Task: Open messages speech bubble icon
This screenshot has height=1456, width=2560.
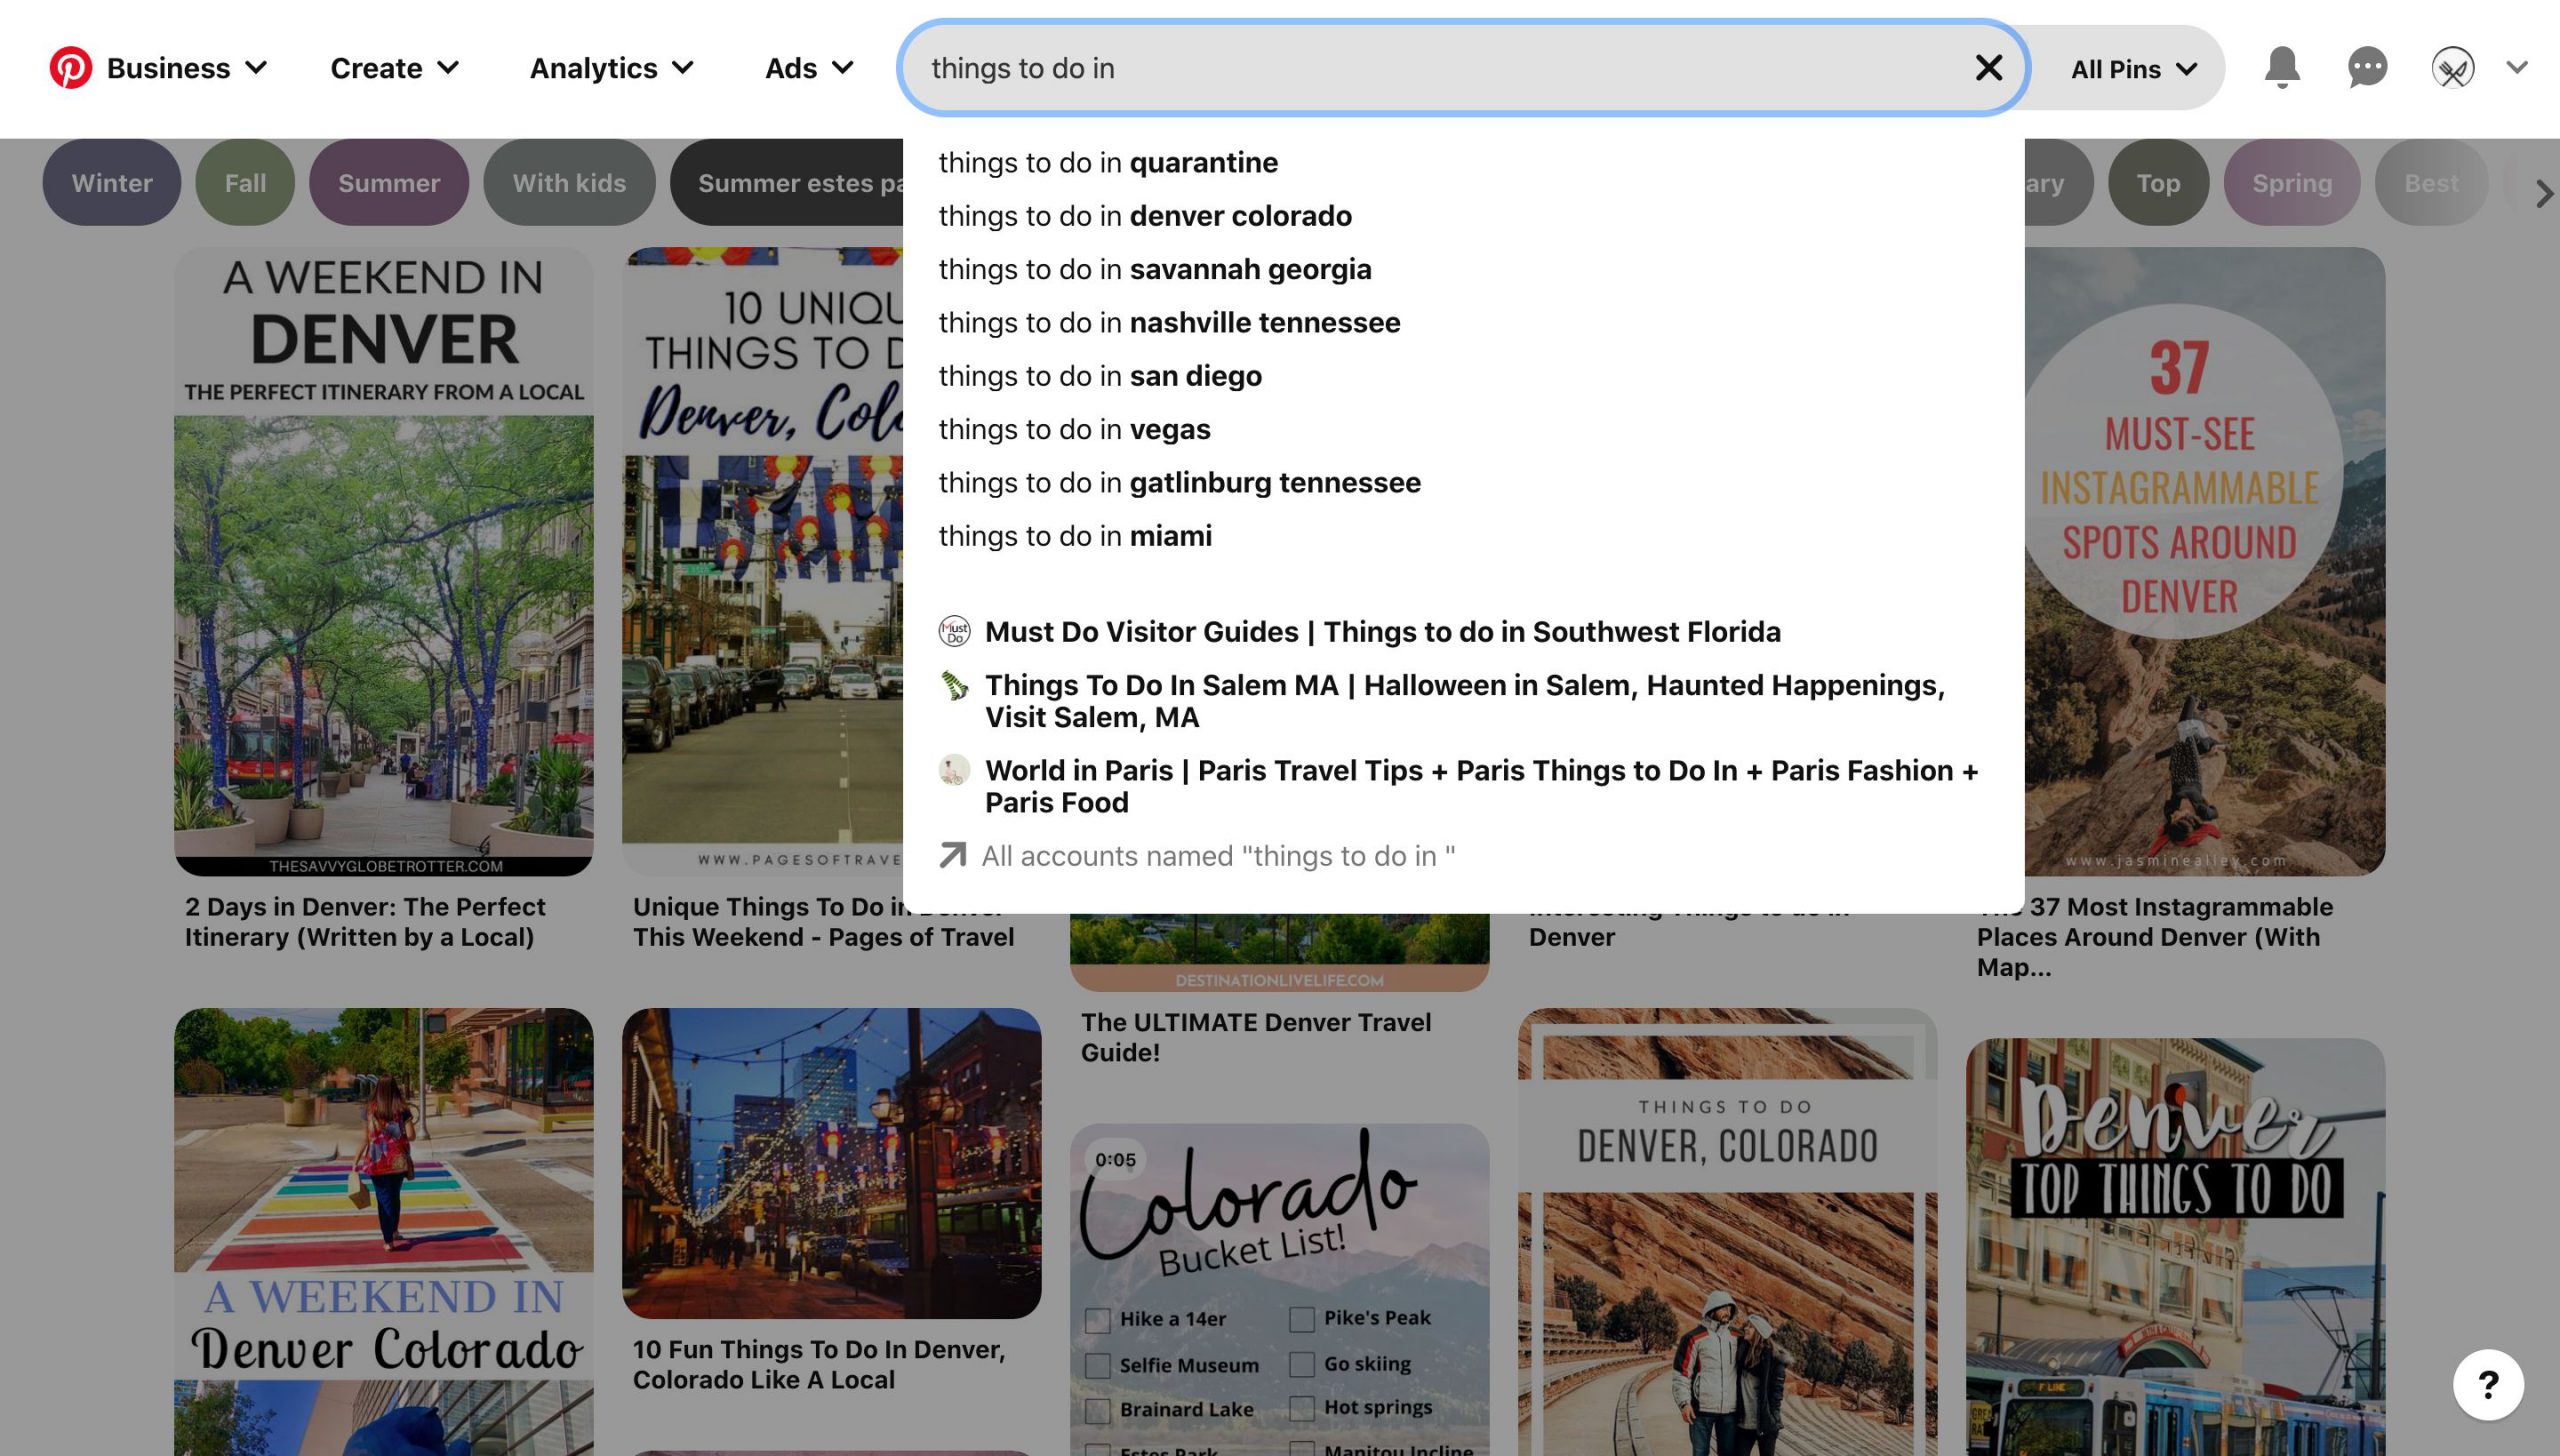Action: (2367, 68)
